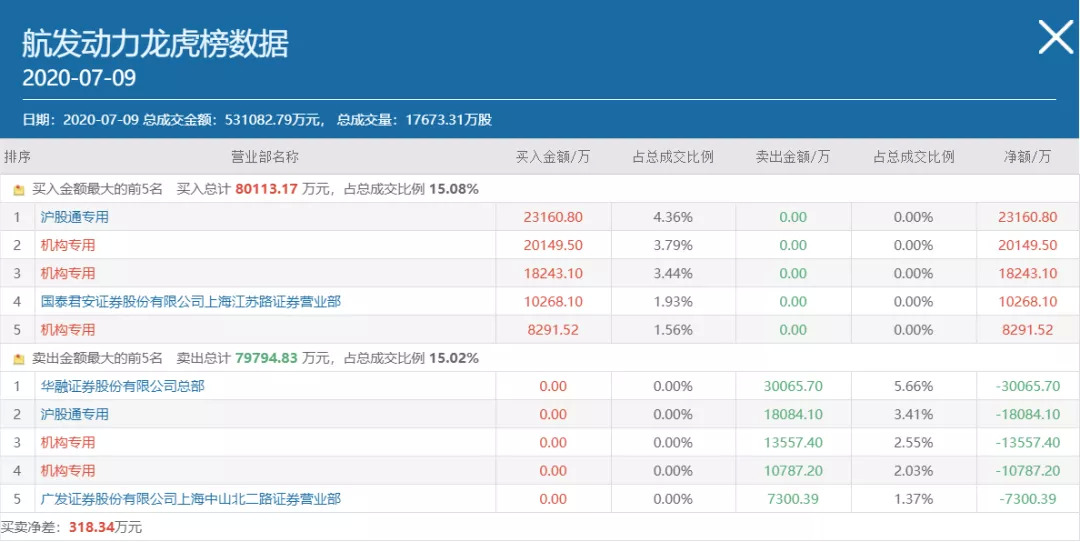Click the 排序 column header
This screenshot has width=1080, height=542.
pyautogui.click(x=18, y=157)
